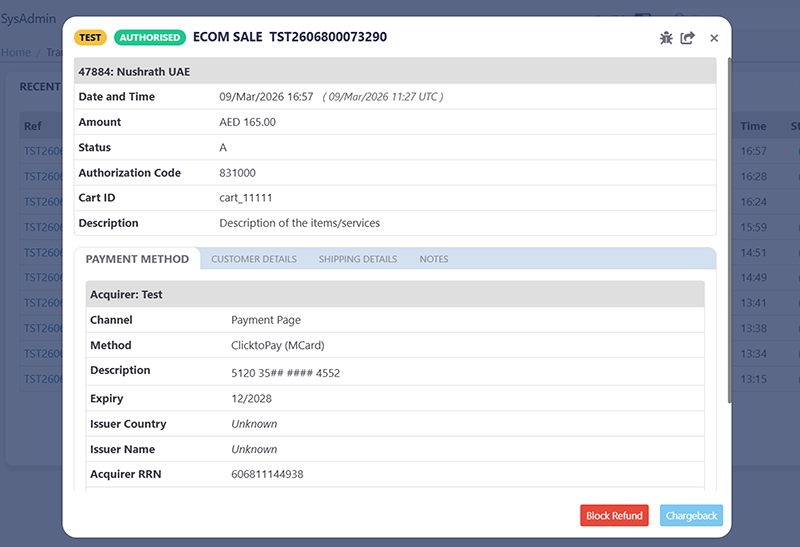Click the Chargeback button
Viewport: 800px width, 547px height.
[691, 516]
